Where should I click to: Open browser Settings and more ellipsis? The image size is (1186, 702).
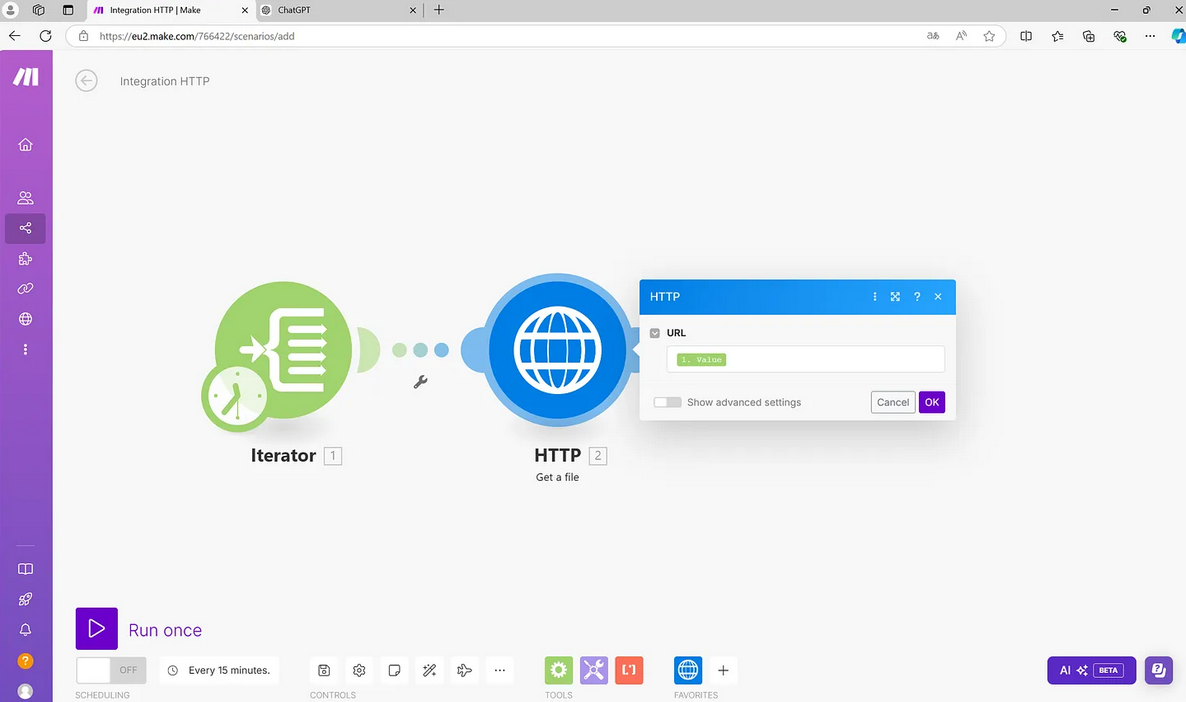(x=1150, y=36)
